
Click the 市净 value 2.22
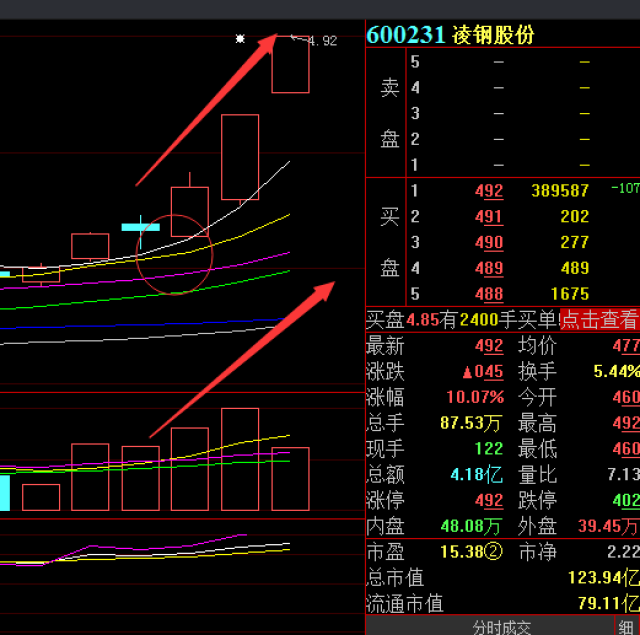point(624,552)
